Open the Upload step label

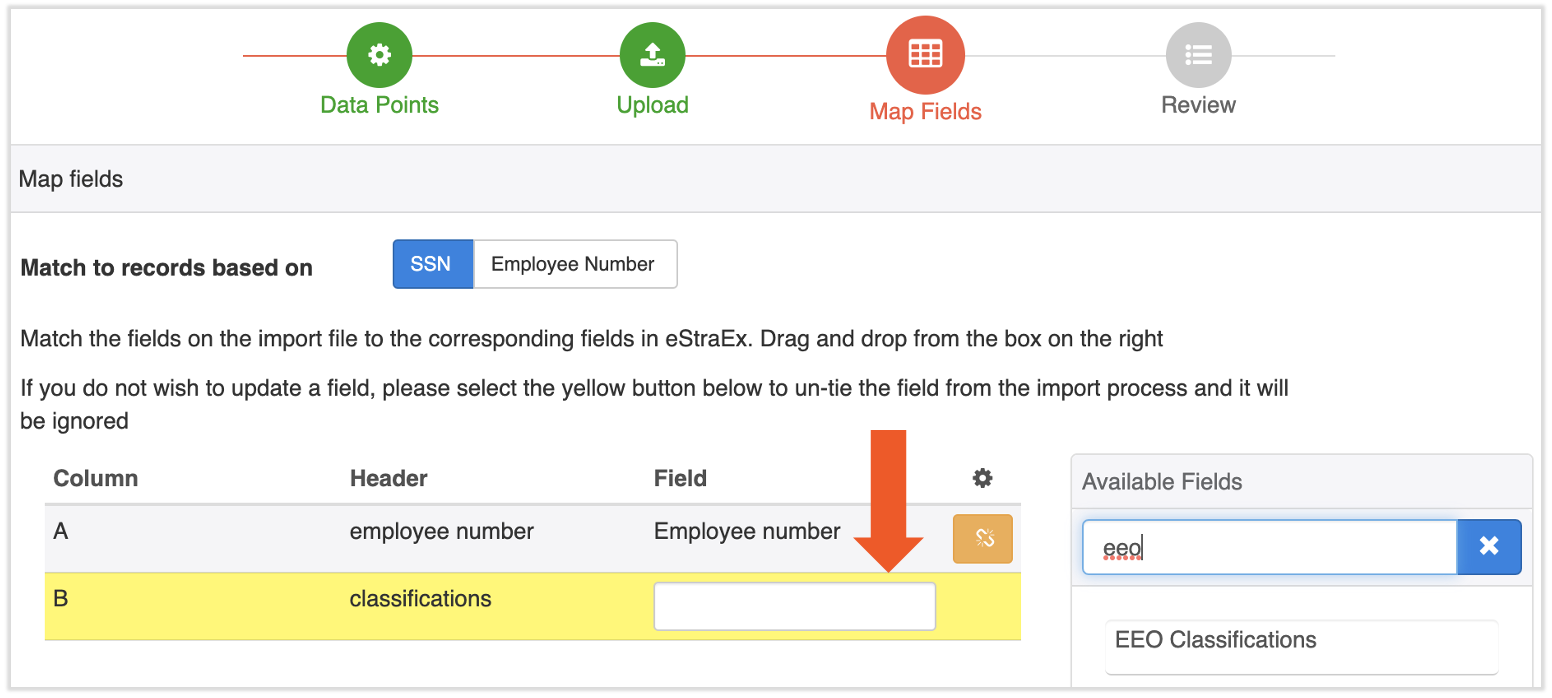tap(652, 105)
